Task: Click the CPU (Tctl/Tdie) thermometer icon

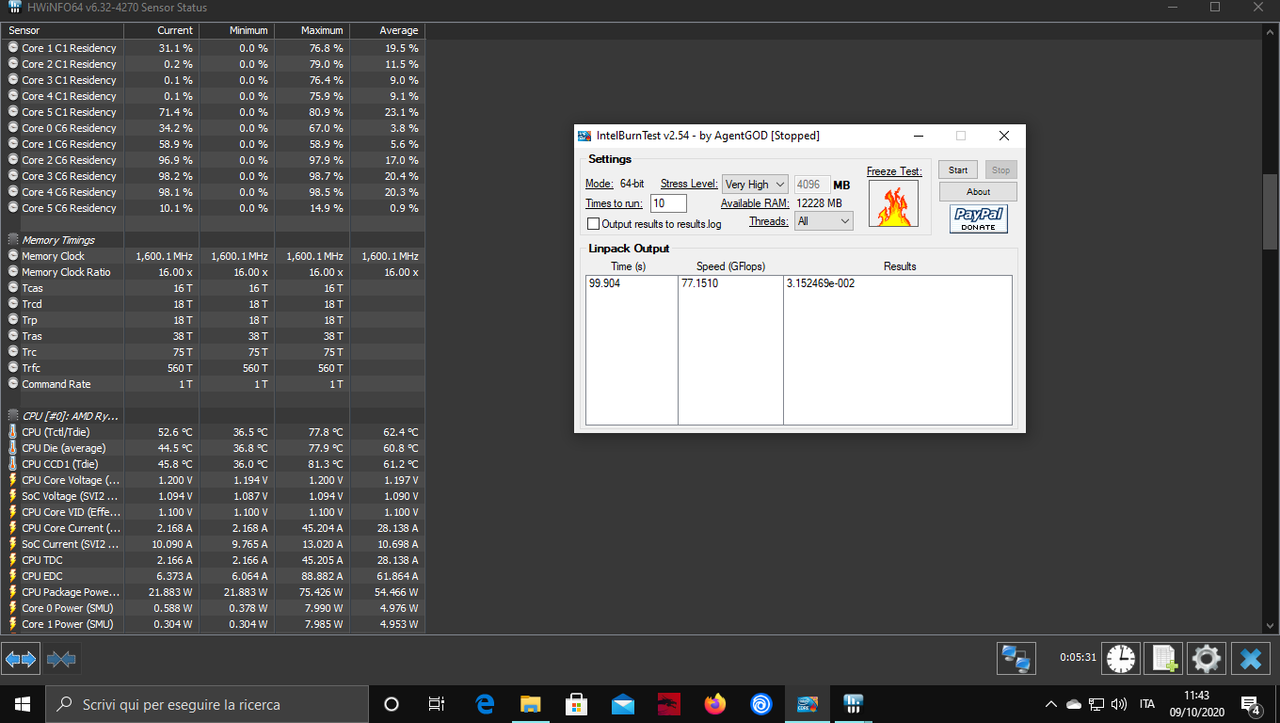Action: pyautogui.click(x=13, y=432)
